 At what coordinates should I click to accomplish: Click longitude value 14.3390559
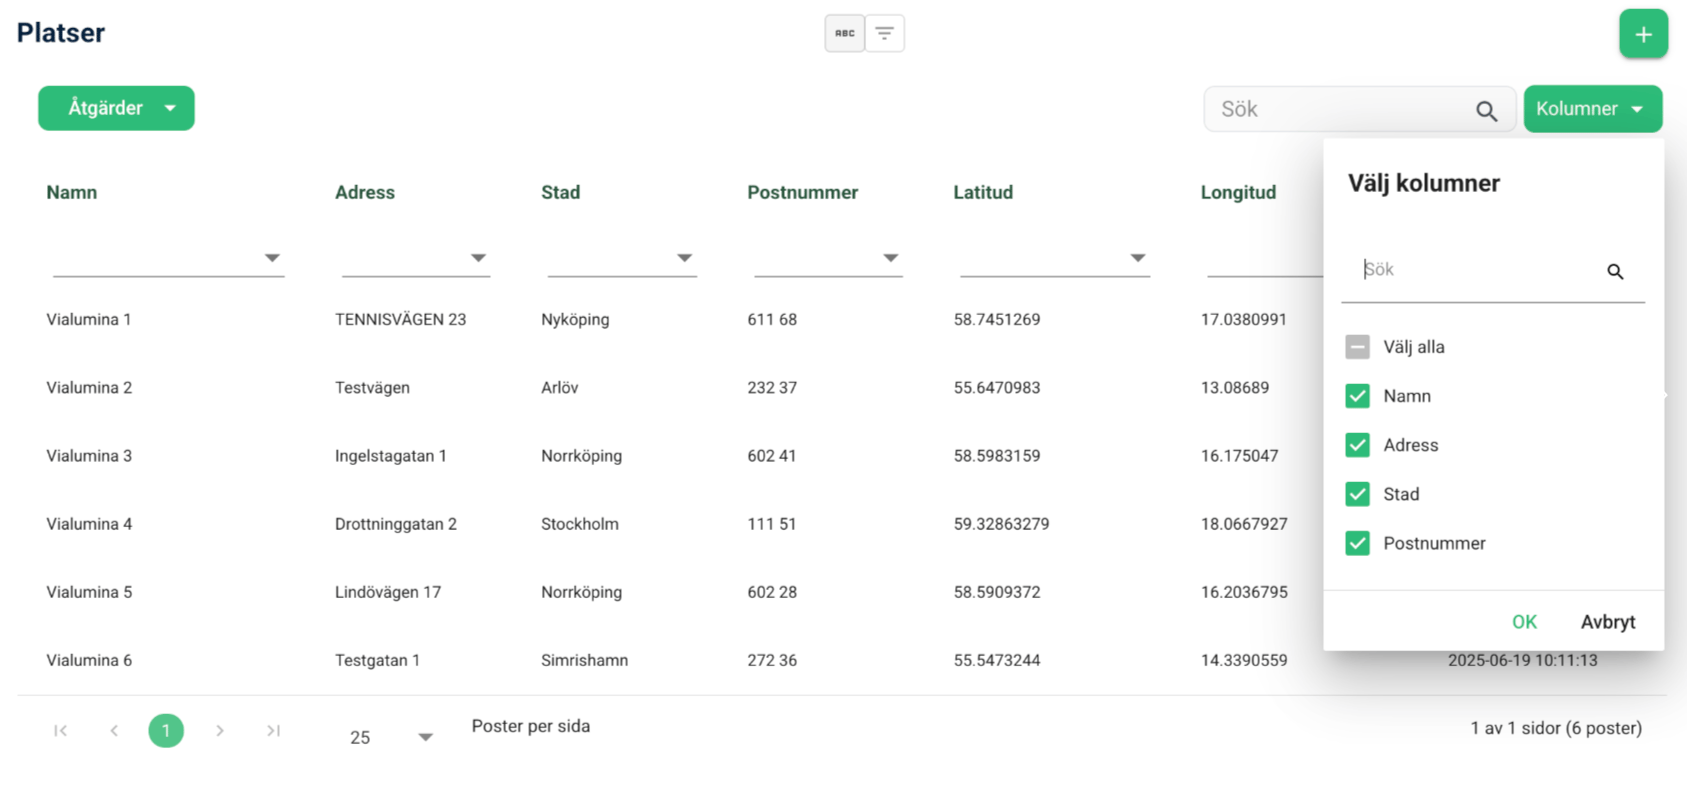[x=1244, y=660]
